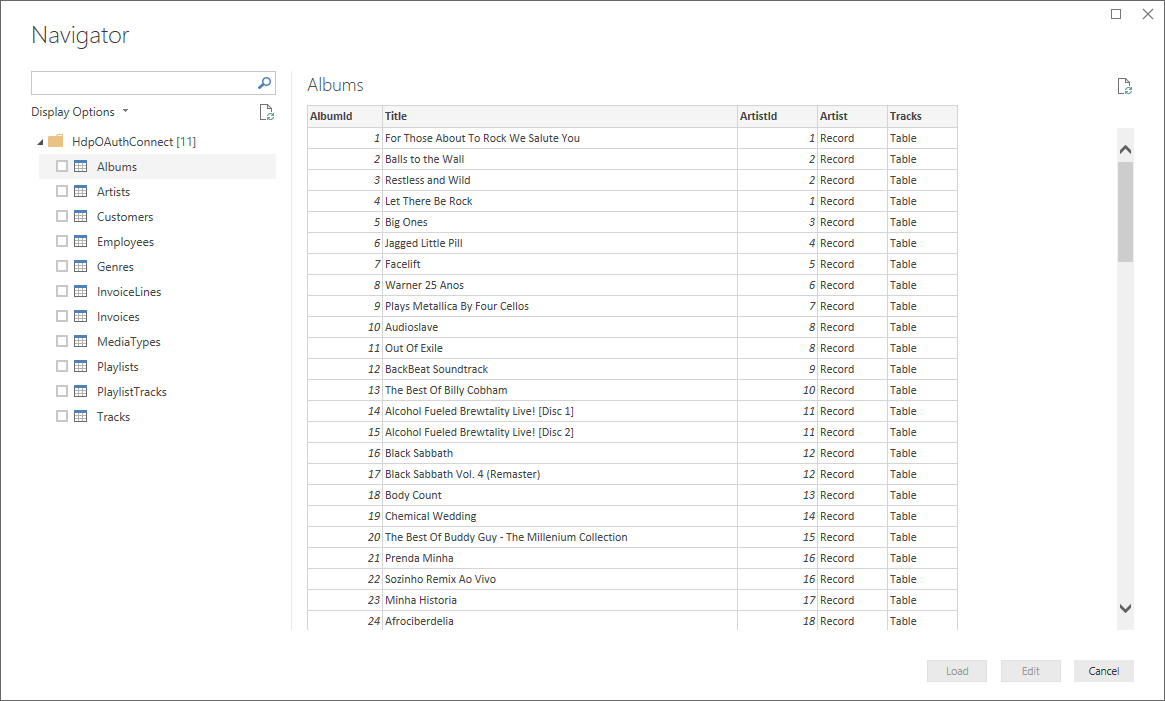Viewport: 1165px width, 701px height.
Task: Click the Invoices table icon
Action: click(81, 316)
